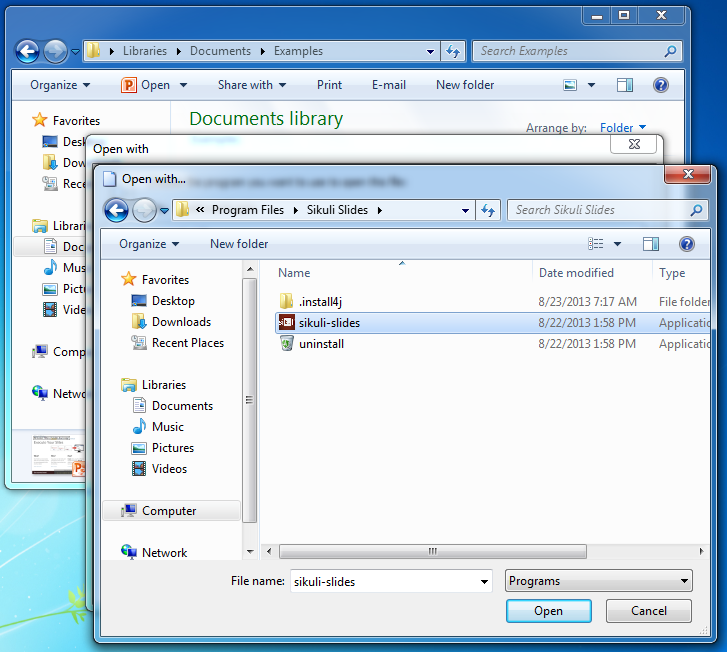Toggle the preview pane in the Explorer window
727x652 pixels.
point(625,85)
